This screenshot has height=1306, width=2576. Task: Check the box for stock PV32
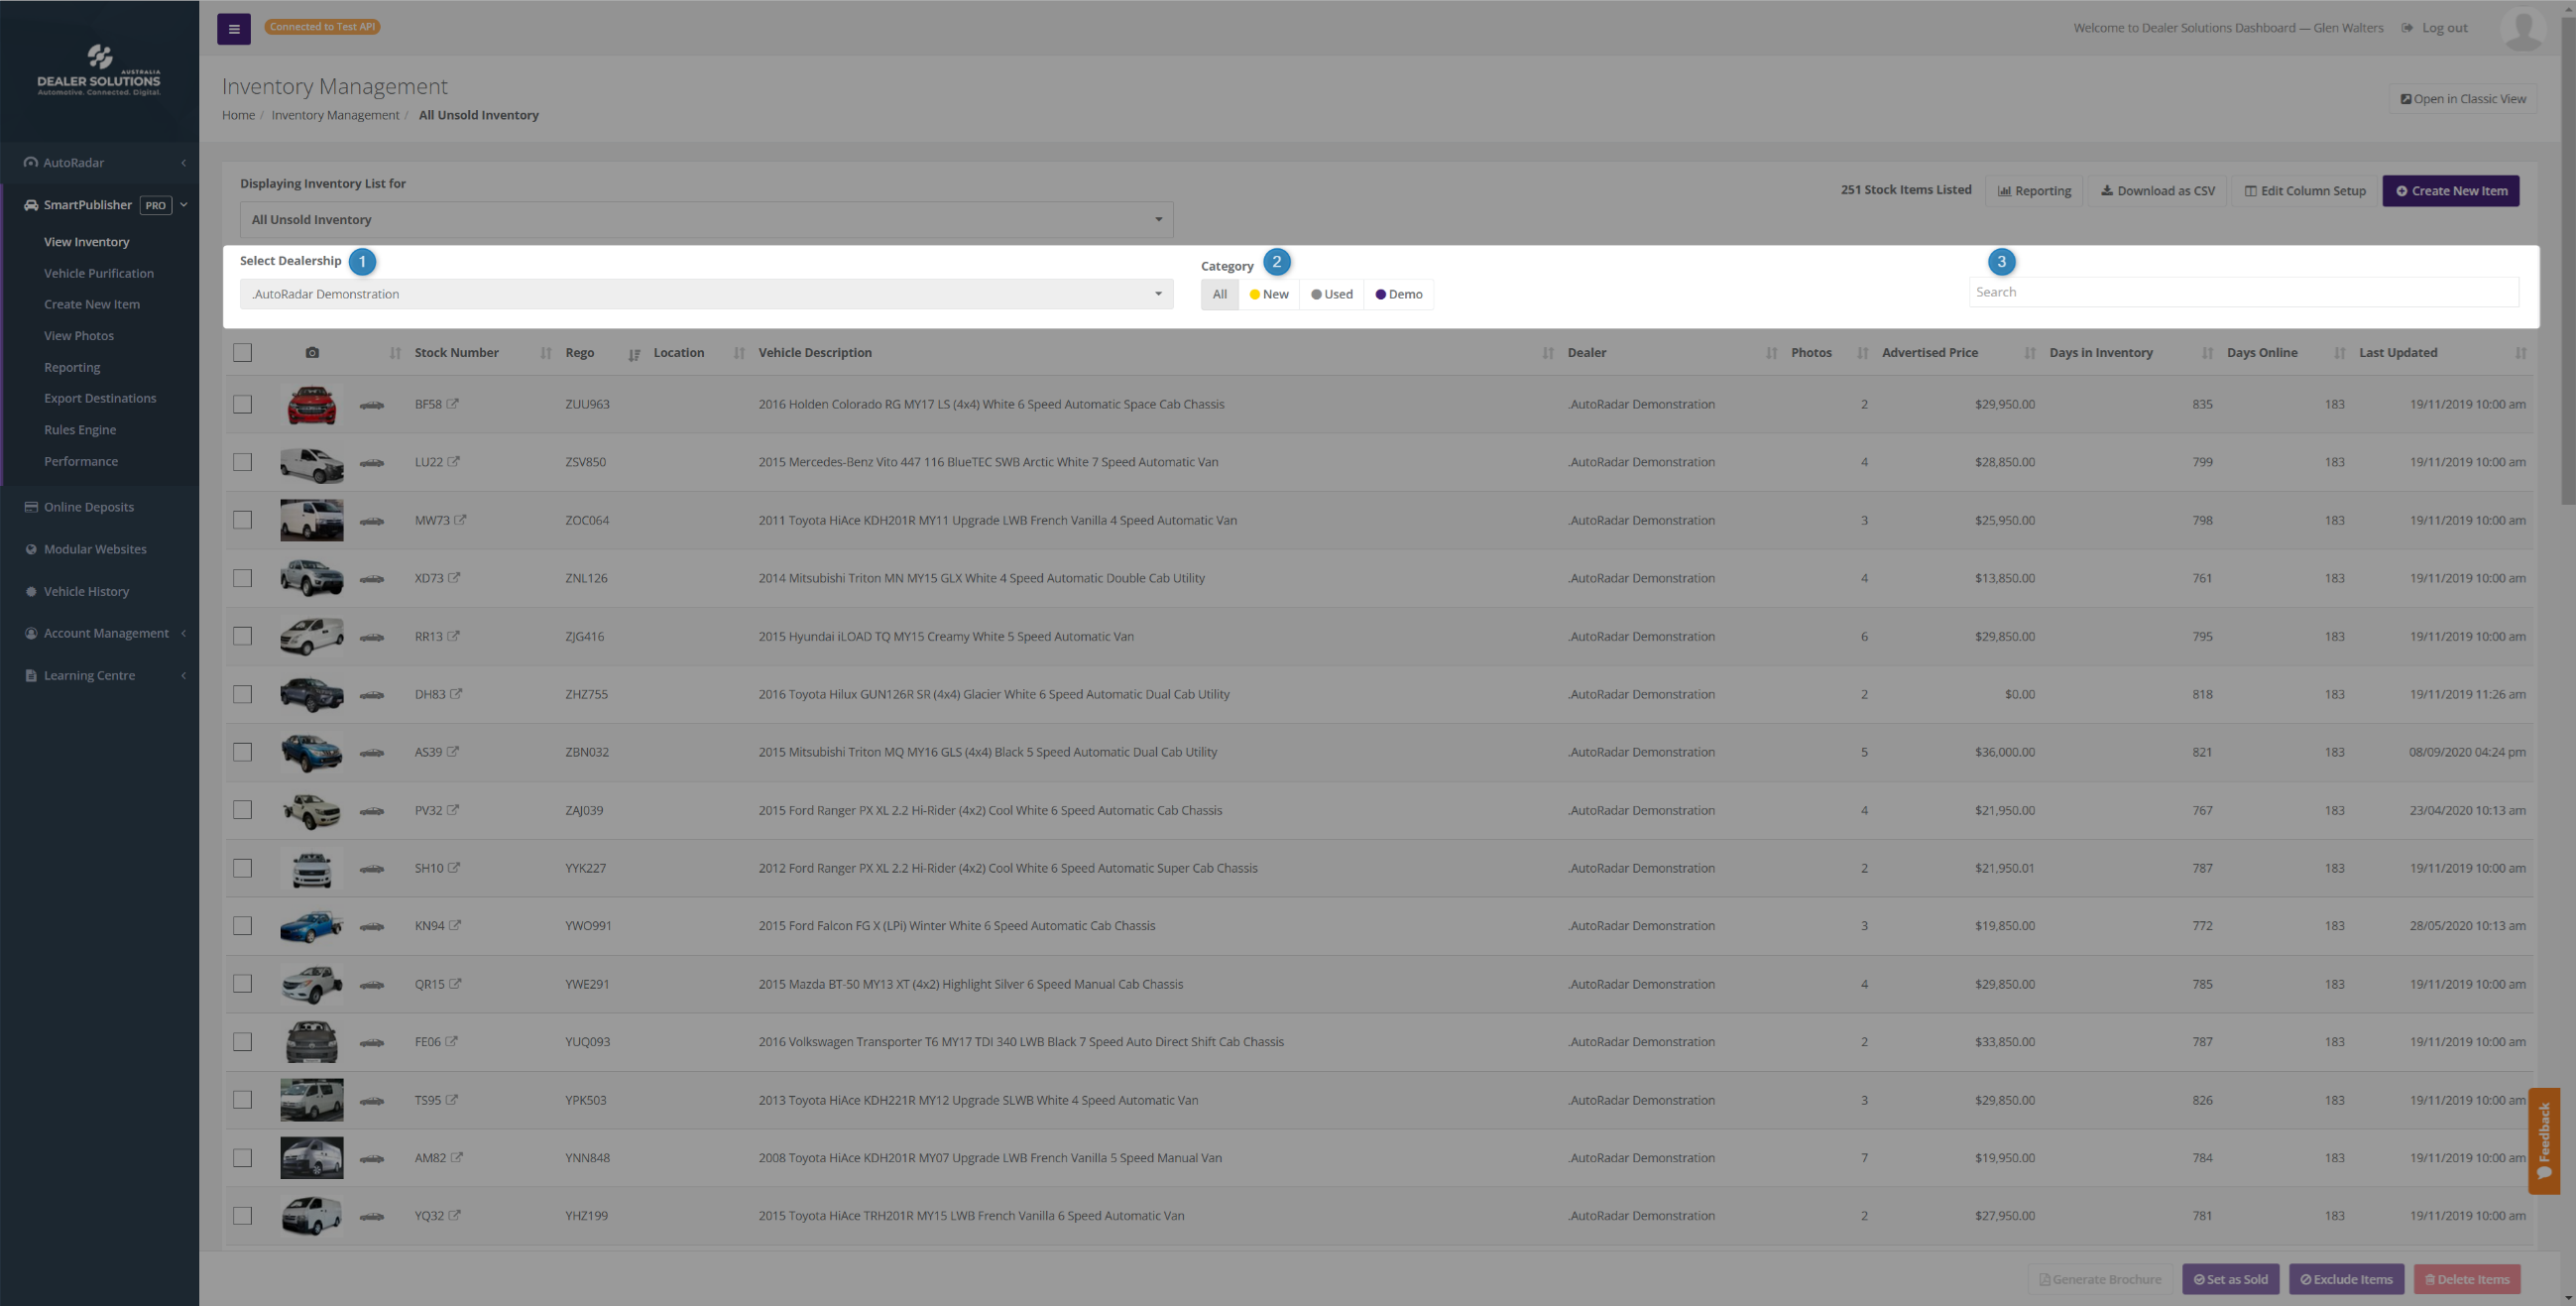[x=243, y=811]
